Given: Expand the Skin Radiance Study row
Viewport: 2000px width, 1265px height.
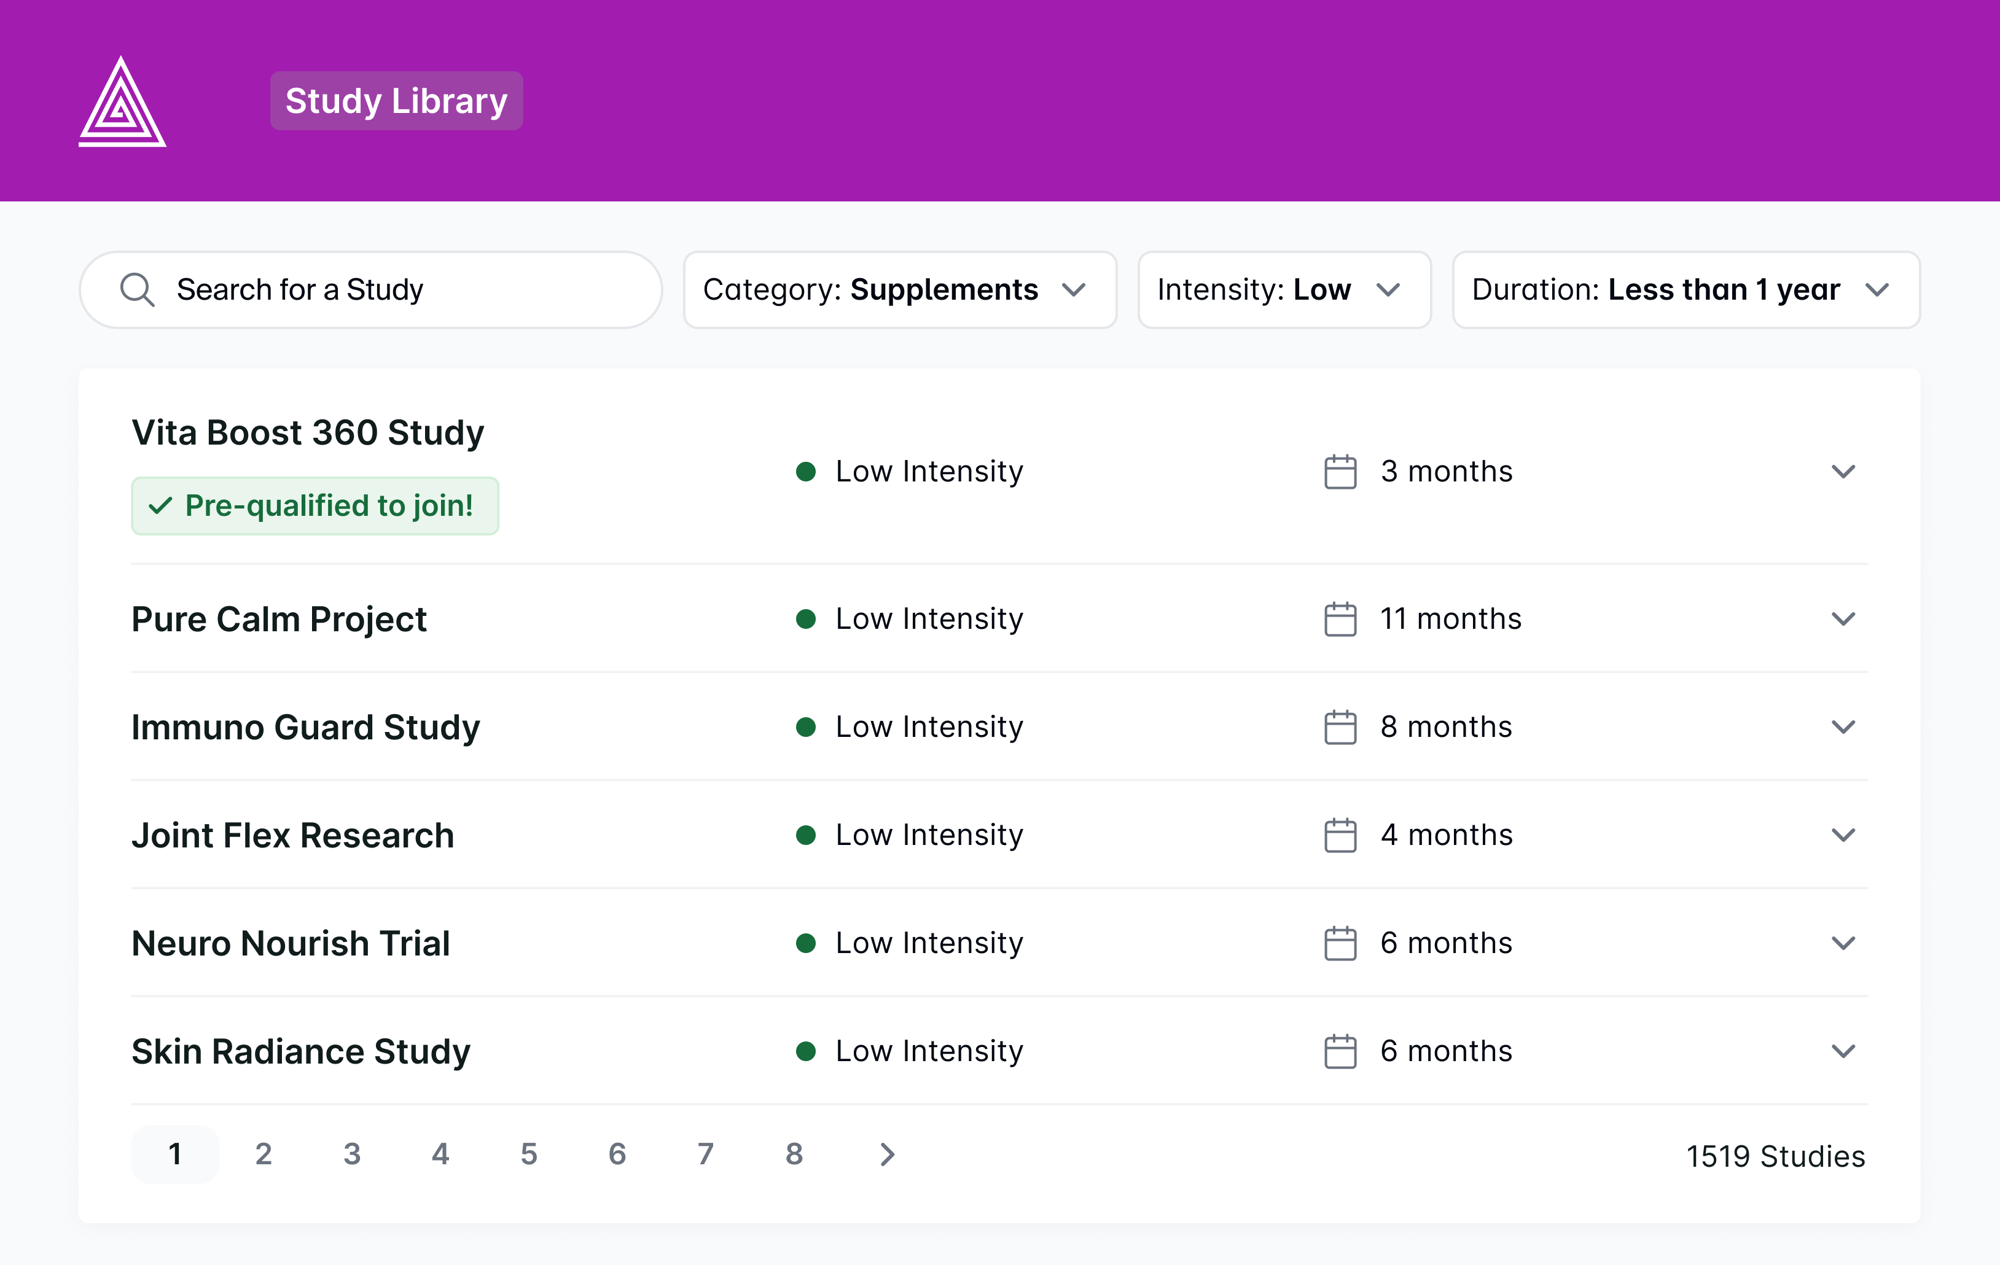Looking at the screenshot, I should [x=1843, y=1049].
